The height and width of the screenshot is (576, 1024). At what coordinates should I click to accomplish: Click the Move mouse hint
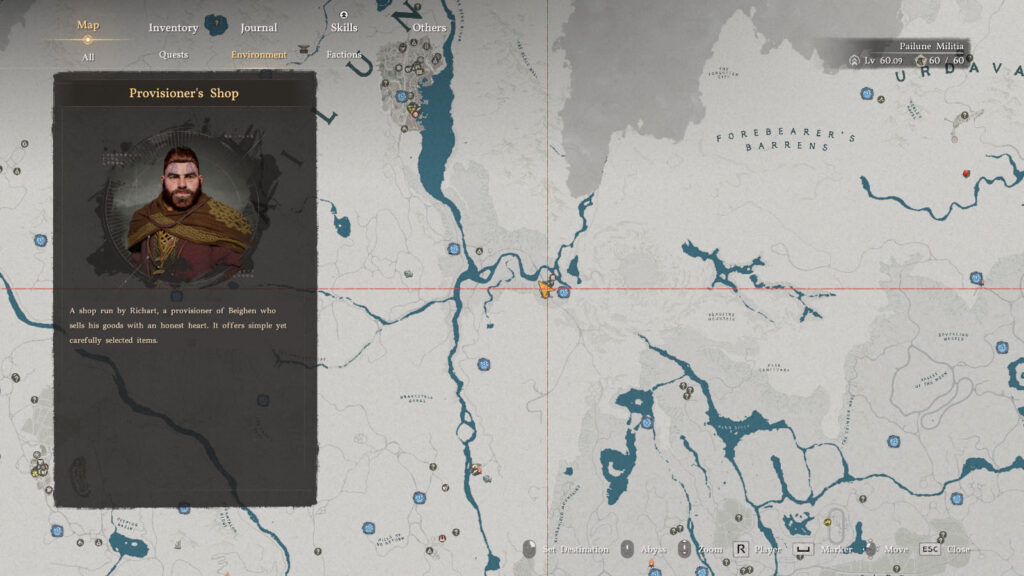click(x=886, y=549)
